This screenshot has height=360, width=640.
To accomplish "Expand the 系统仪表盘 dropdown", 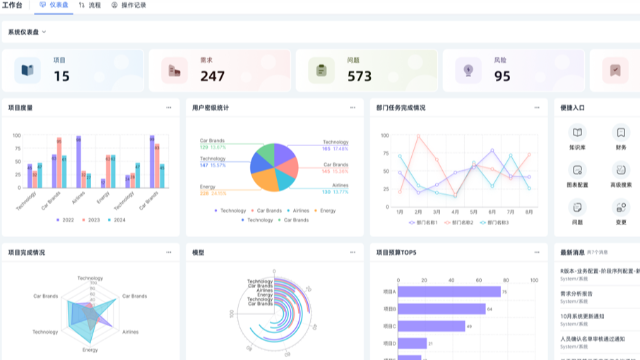I will [27, 32].
